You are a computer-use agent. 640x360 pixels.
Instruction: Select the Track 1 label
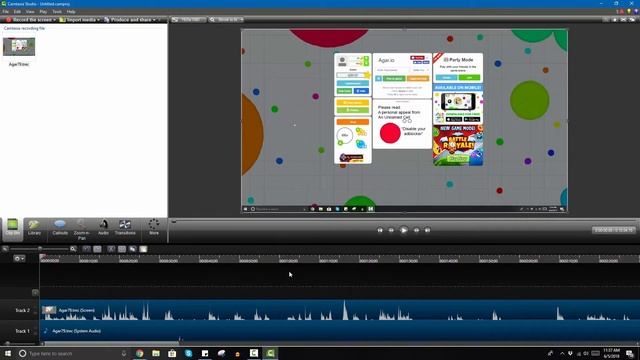click(x=22, y=331)
